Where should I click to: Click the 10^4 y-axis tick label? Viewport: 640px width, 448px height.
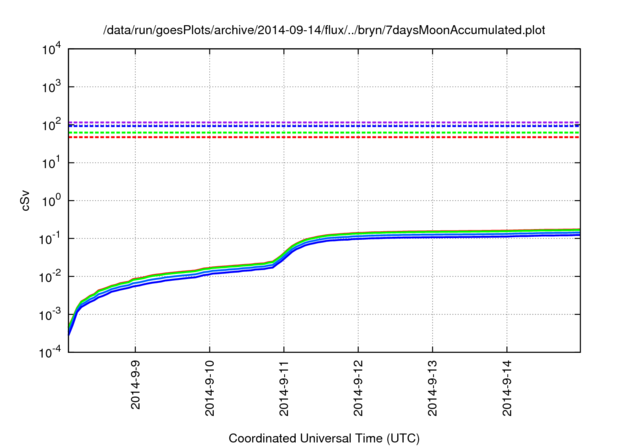tap(52, 49)
